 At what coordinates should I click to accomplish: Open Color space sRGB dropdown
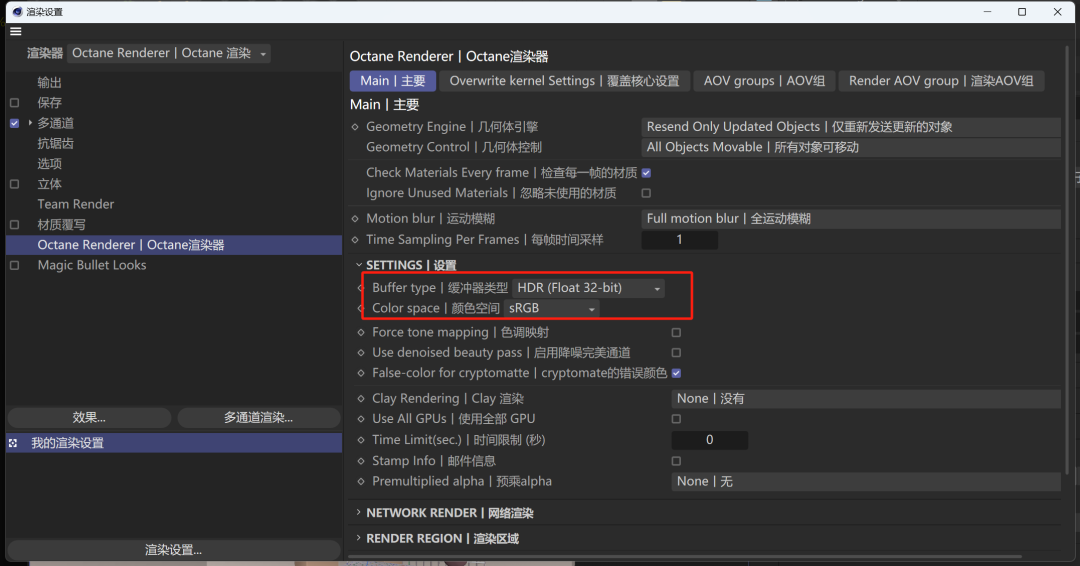(x=552, y=308)
